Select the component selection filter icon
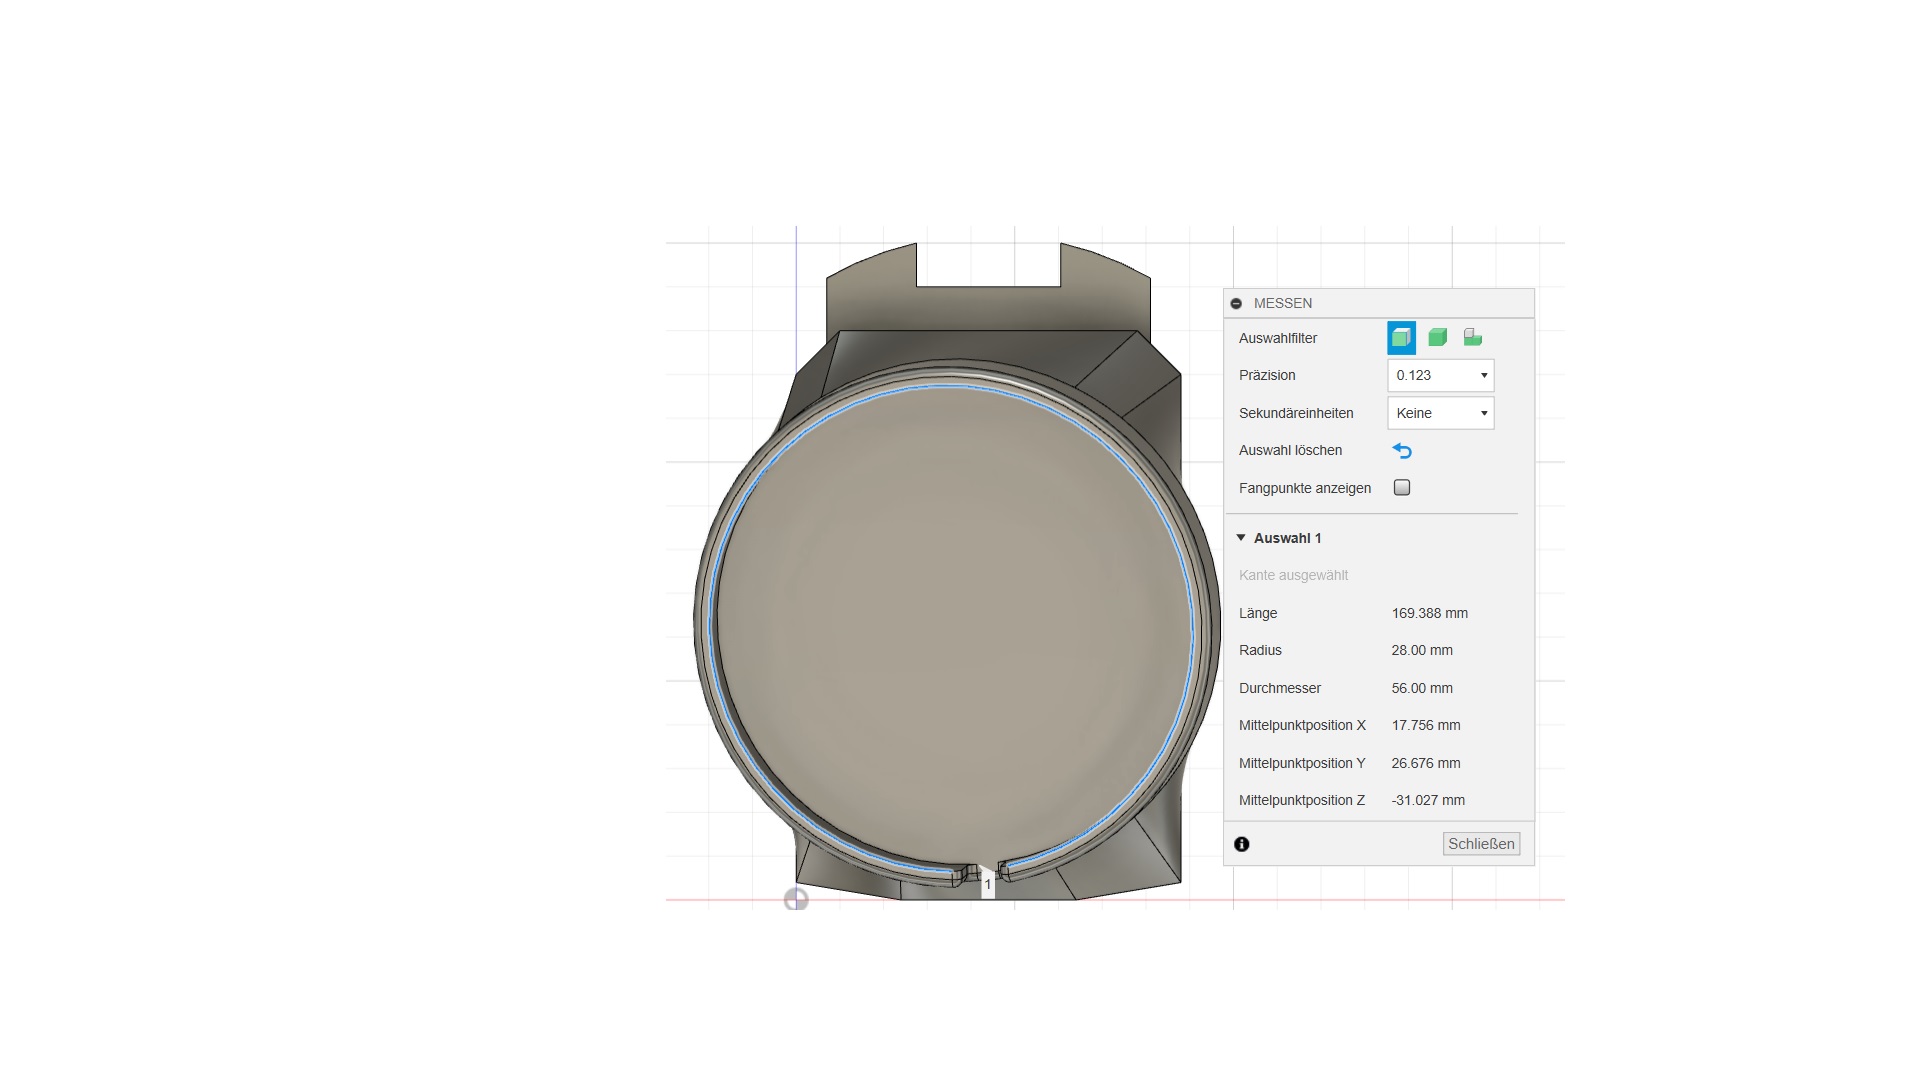This screenshot has width=1920, height=1080. [1473, 338]
